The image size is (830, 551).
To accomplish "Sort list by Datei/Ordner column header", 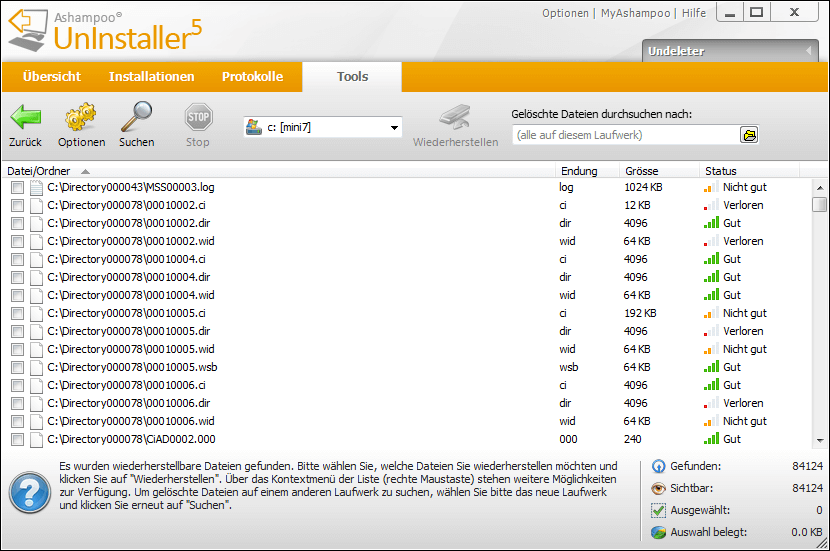I will [x=40, y=171].
